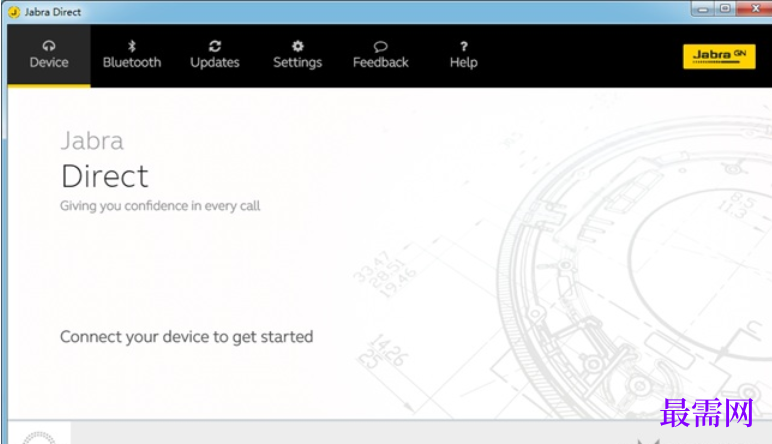This screenshot has width=772, height=444.
Task: Go to the Settings tab
Action: coord(297,55)
